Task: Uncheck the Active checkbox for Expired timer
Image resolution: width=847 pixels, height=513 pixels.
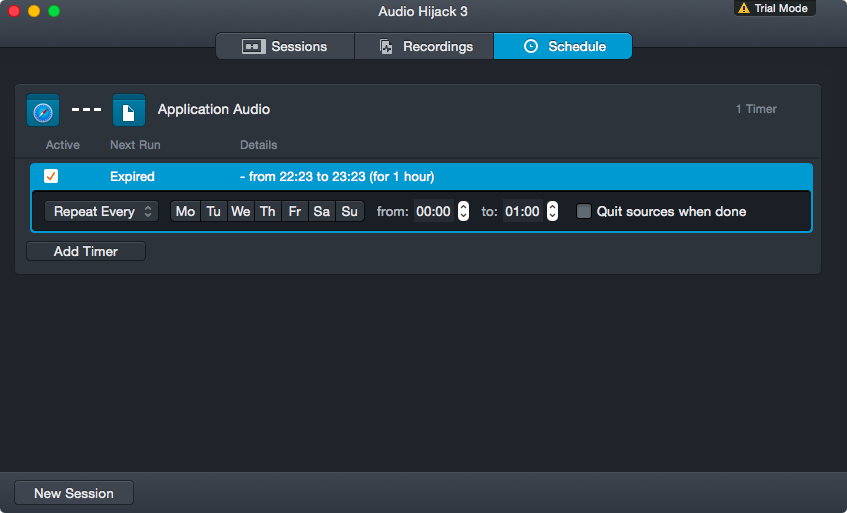Action: pyautogui.click(x=51, y=176)
